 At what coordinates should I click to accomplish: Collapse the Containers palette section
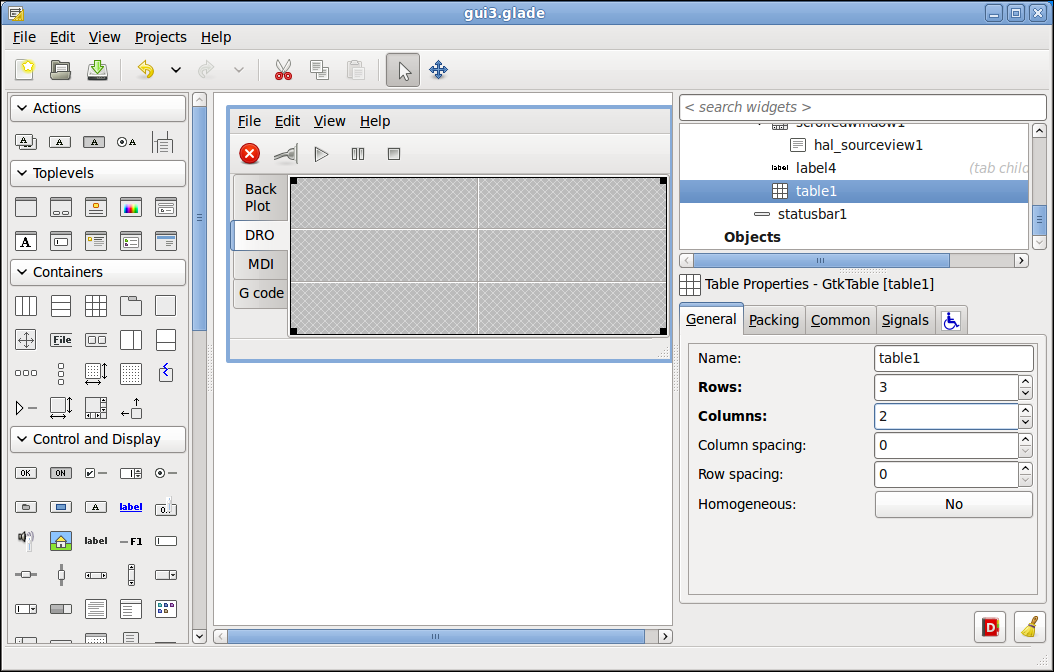(98, 272)
